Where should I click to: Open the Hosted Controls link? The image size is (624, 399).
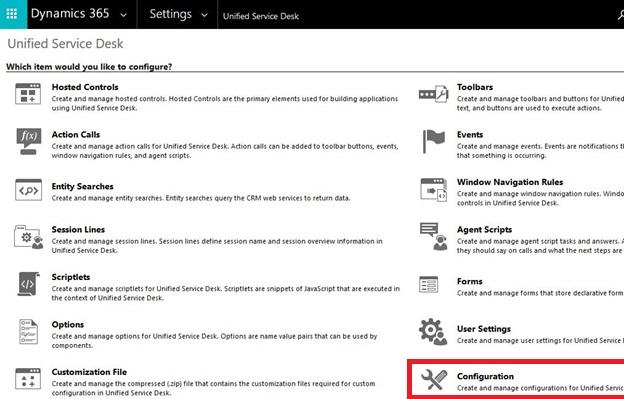tap(85, 87)
